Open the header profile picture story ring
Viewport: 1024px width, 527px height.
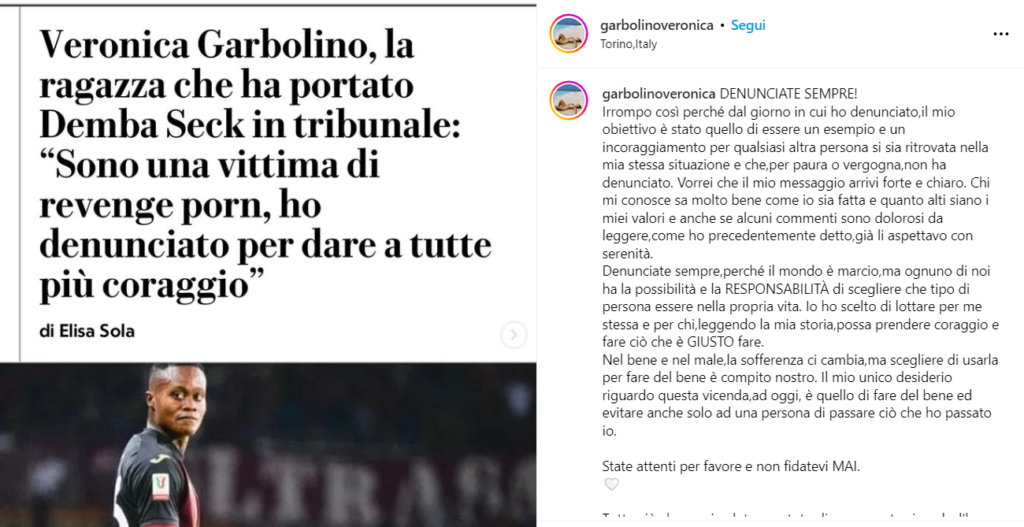point(569,34)
